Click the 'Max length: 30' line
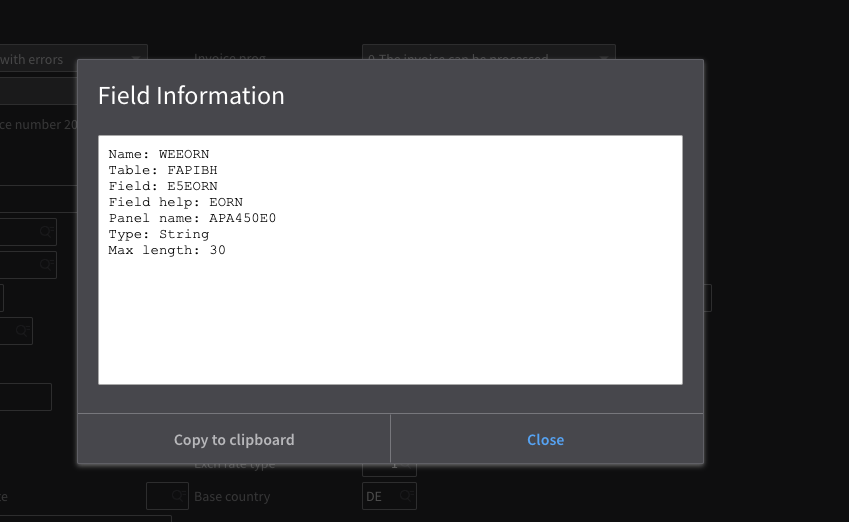 pos(167,250)
